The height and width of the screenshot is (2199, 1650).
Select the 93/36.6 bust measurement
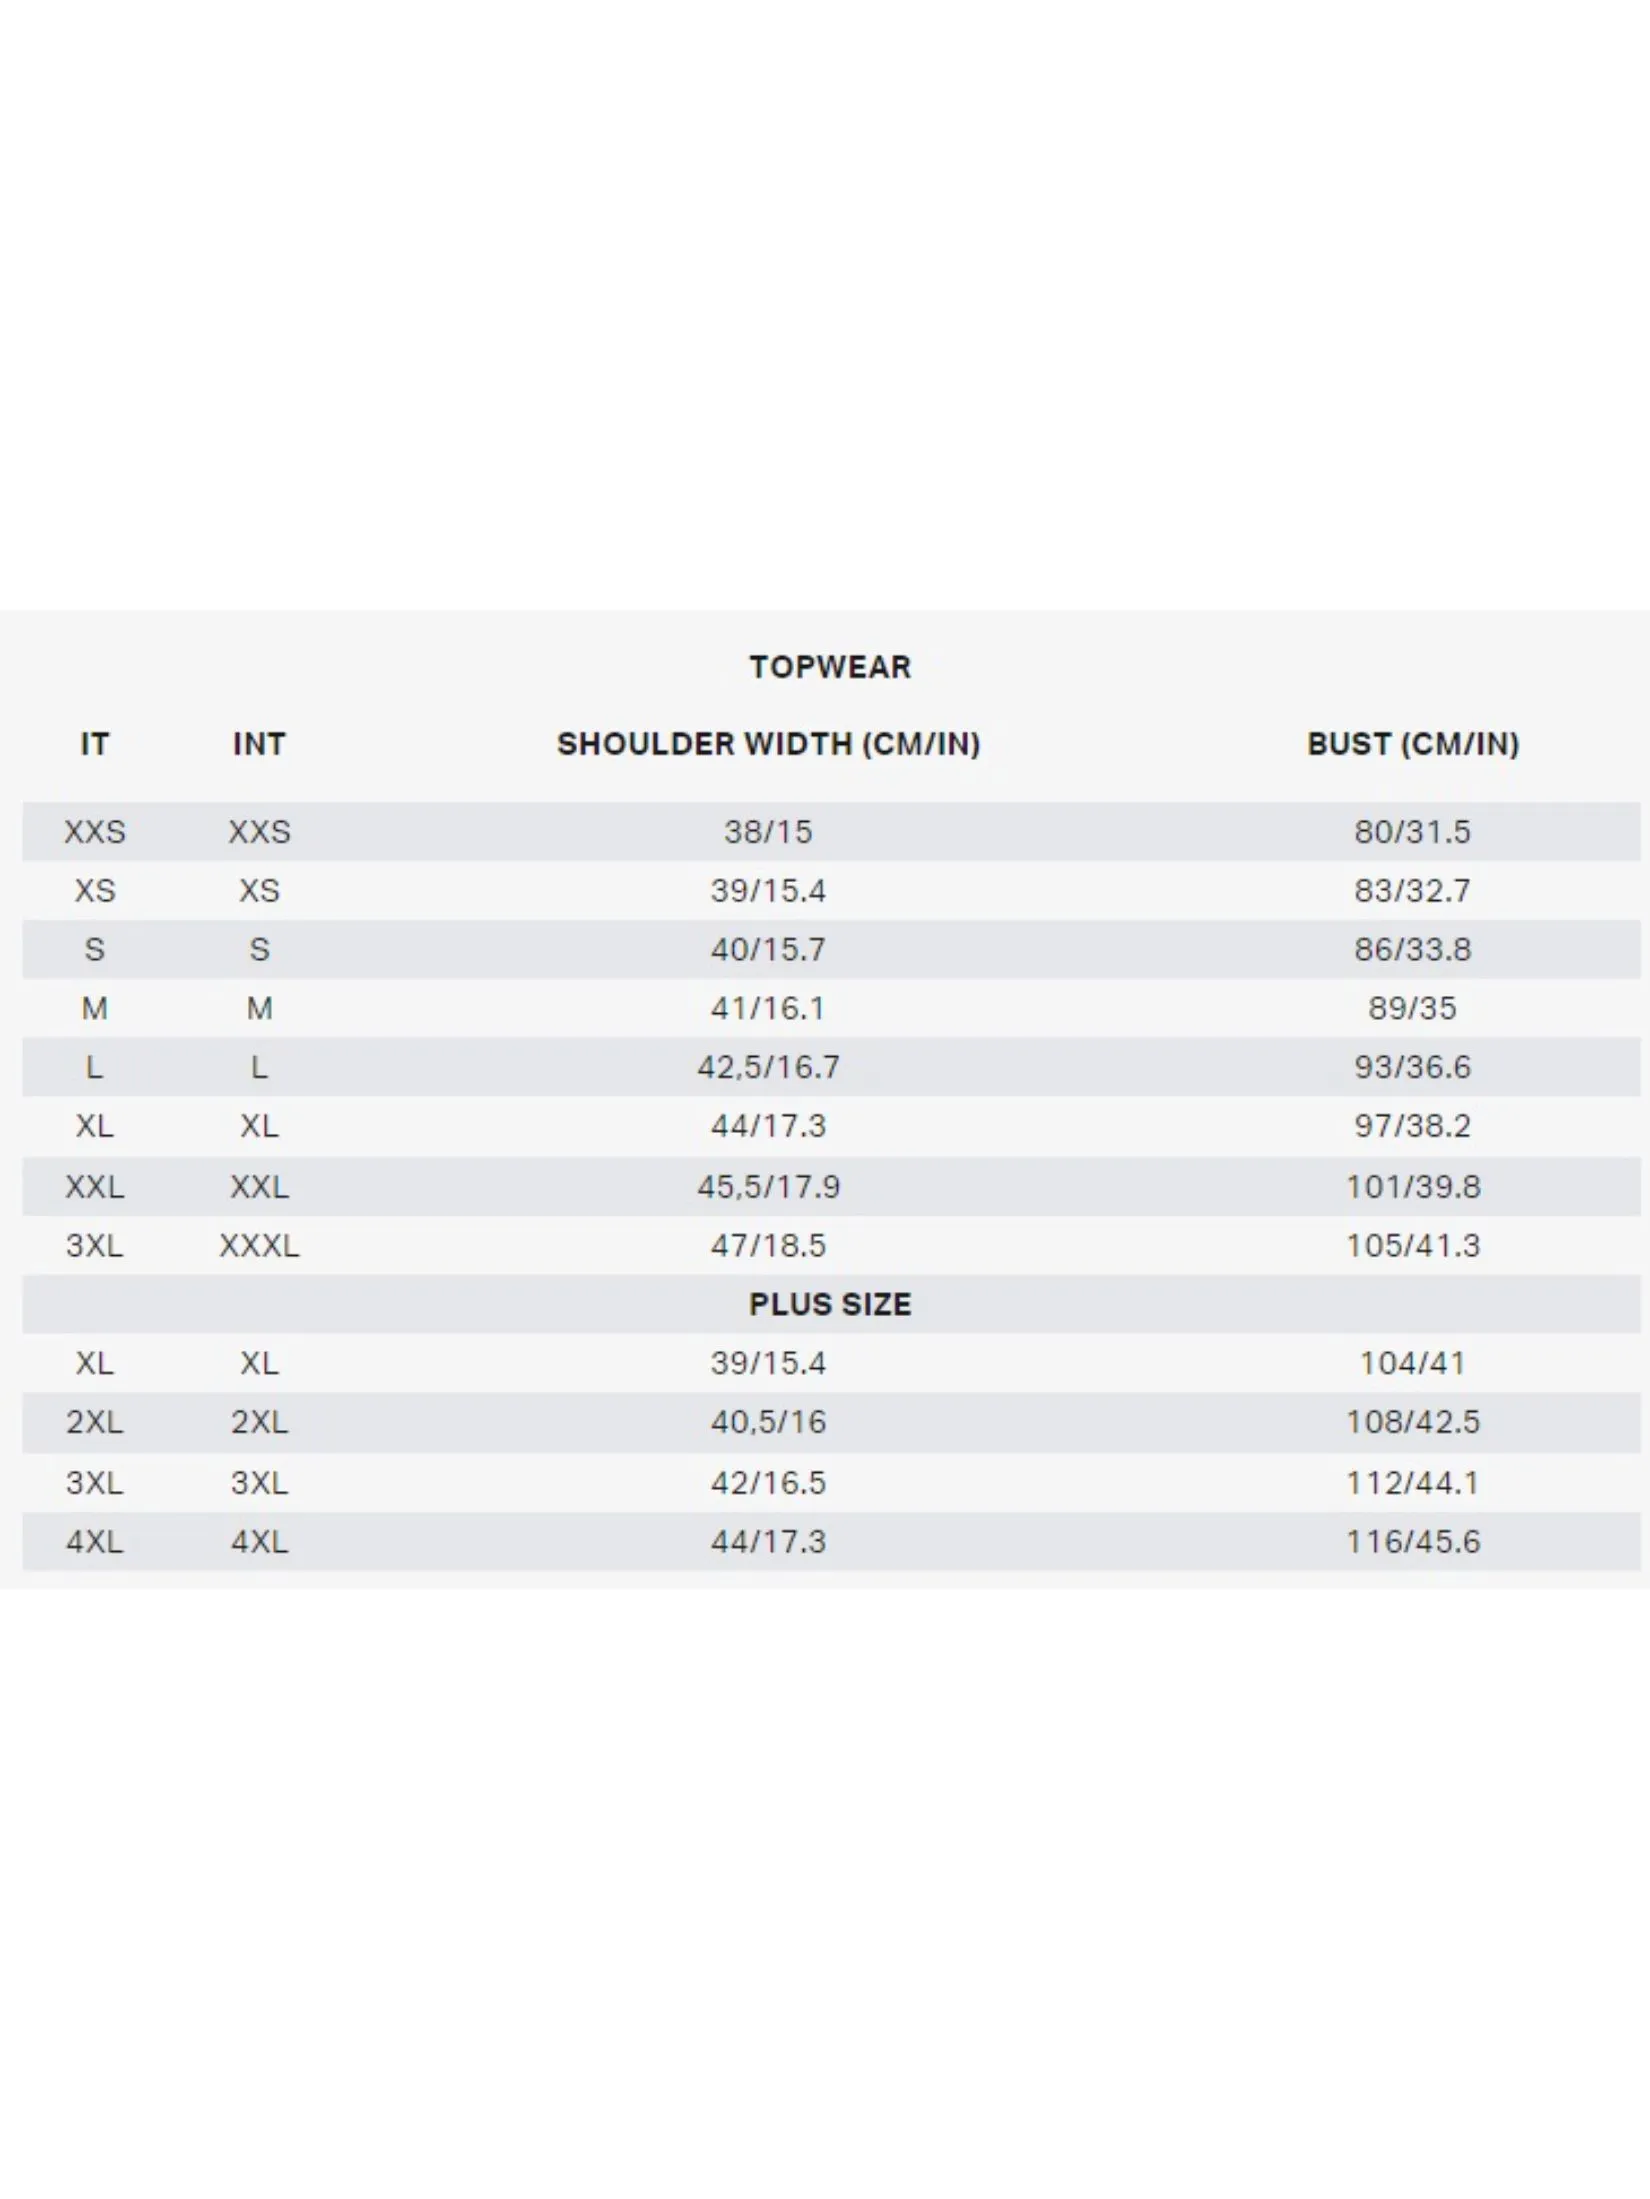pyautogui.click(x=1412, y=1068)
